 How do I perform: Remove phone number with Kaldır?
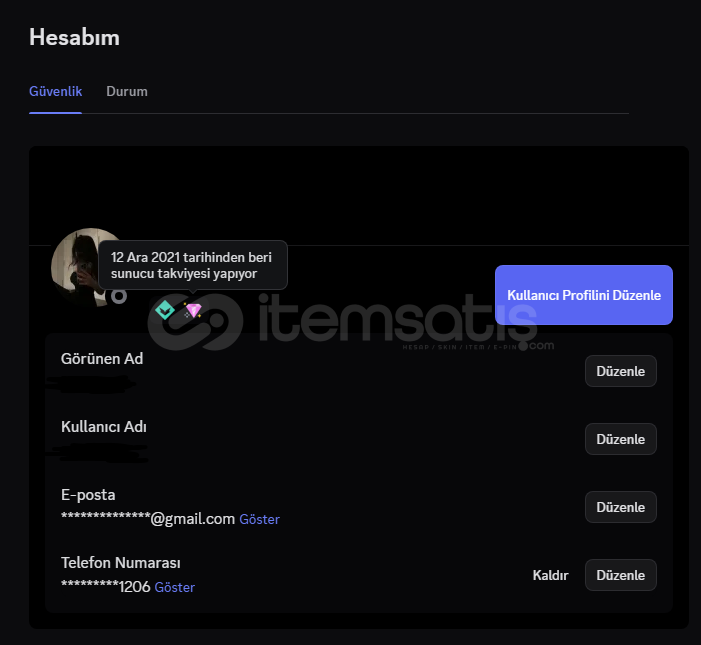(x=550, y=575)
